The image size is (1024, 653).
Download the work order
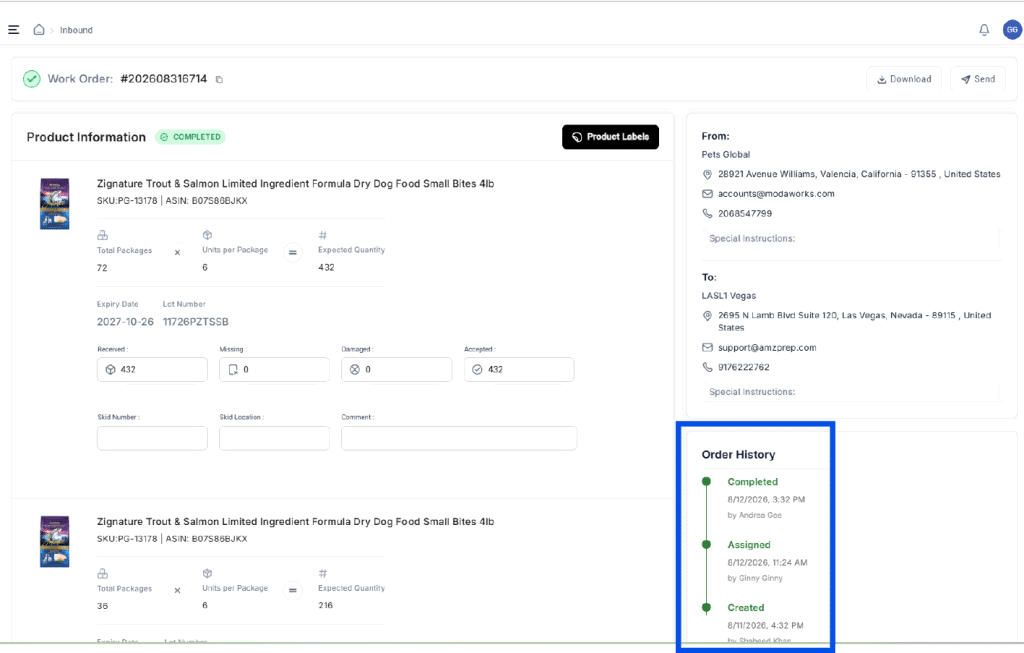[x=904, y=79]
